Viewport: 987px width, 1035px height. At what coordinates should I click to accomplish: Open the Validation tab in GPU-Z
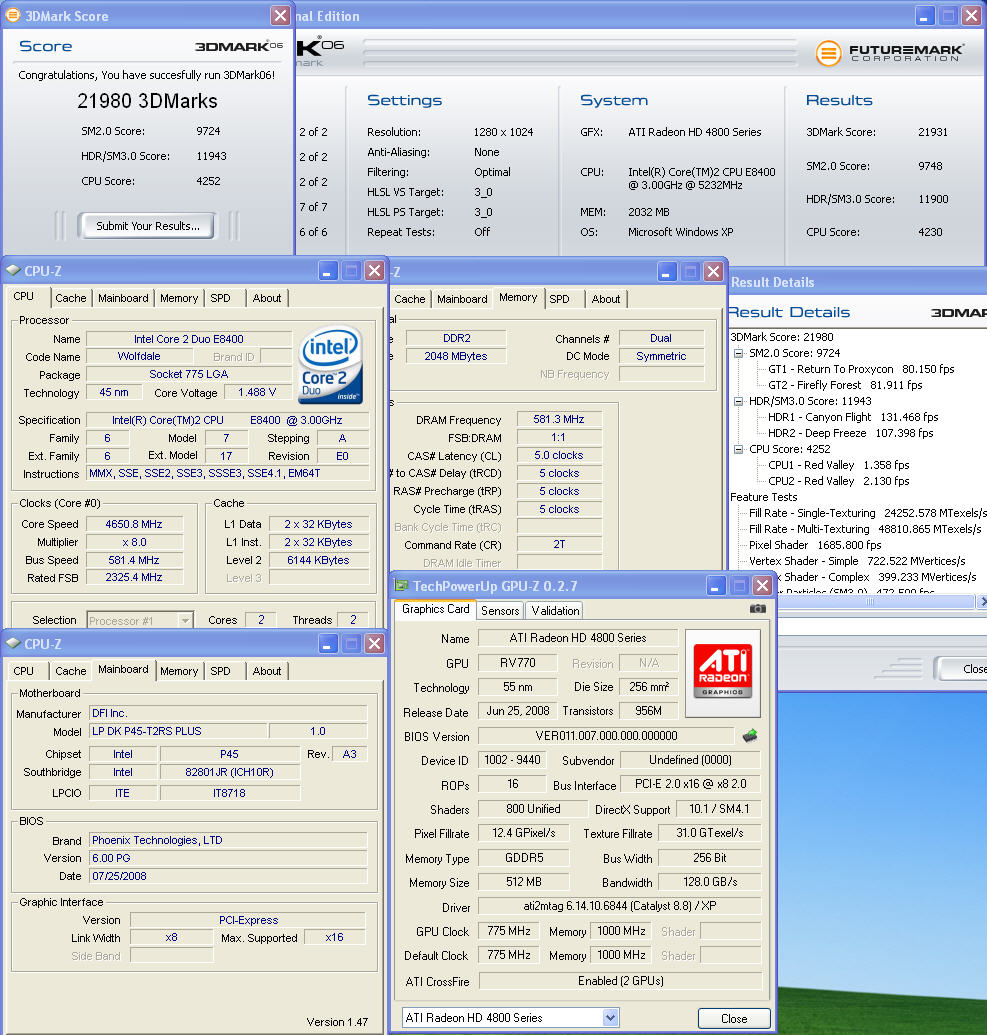(x=555, y=610)
